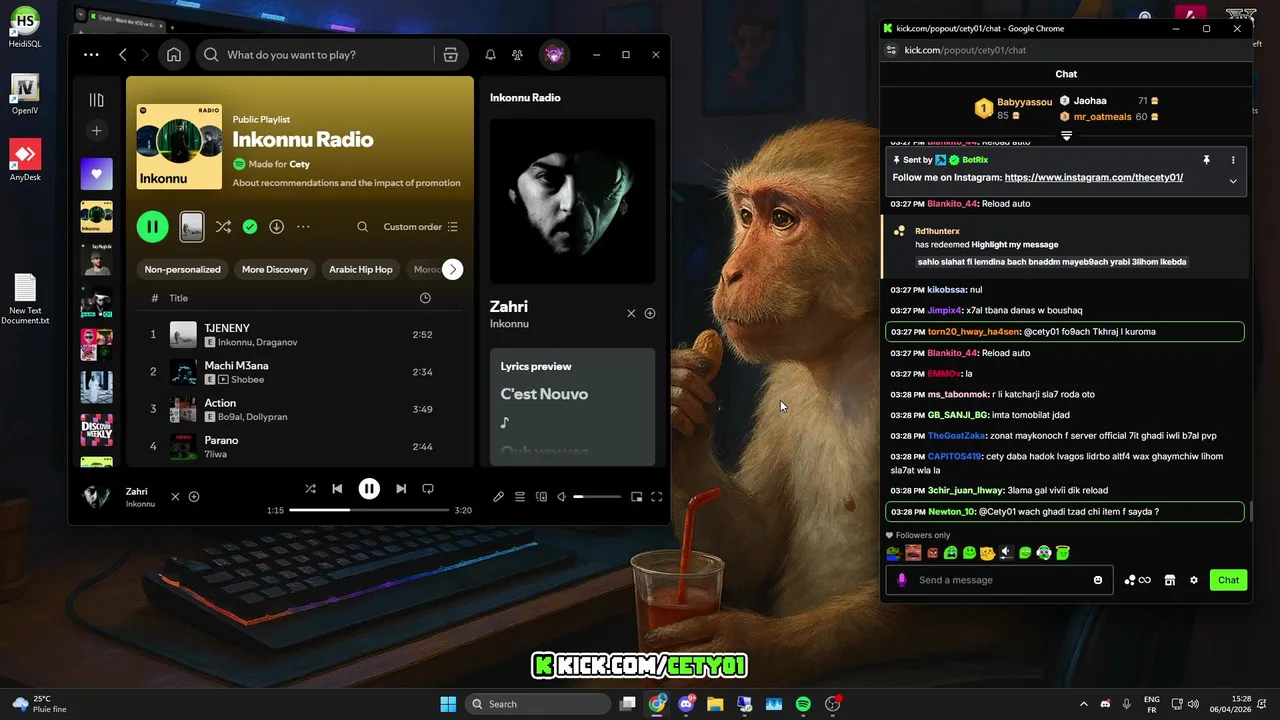Toggle shuffle in bottom player bar
This screenshot has width=1280, height=720.
(310, 489)
